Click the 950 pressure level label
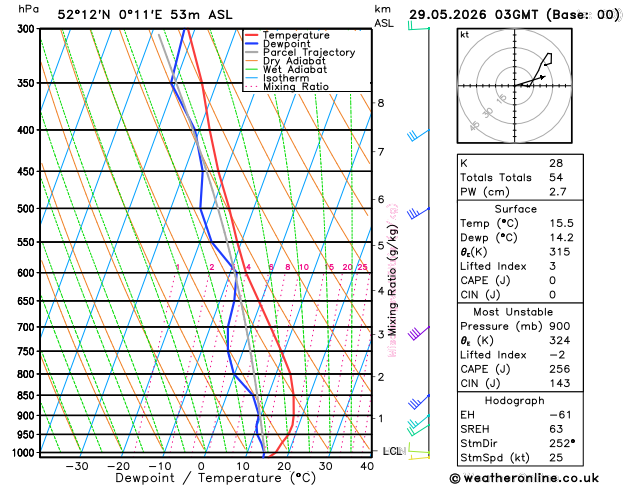This screenshot has width=629, height=486. [x=28, y=435]
